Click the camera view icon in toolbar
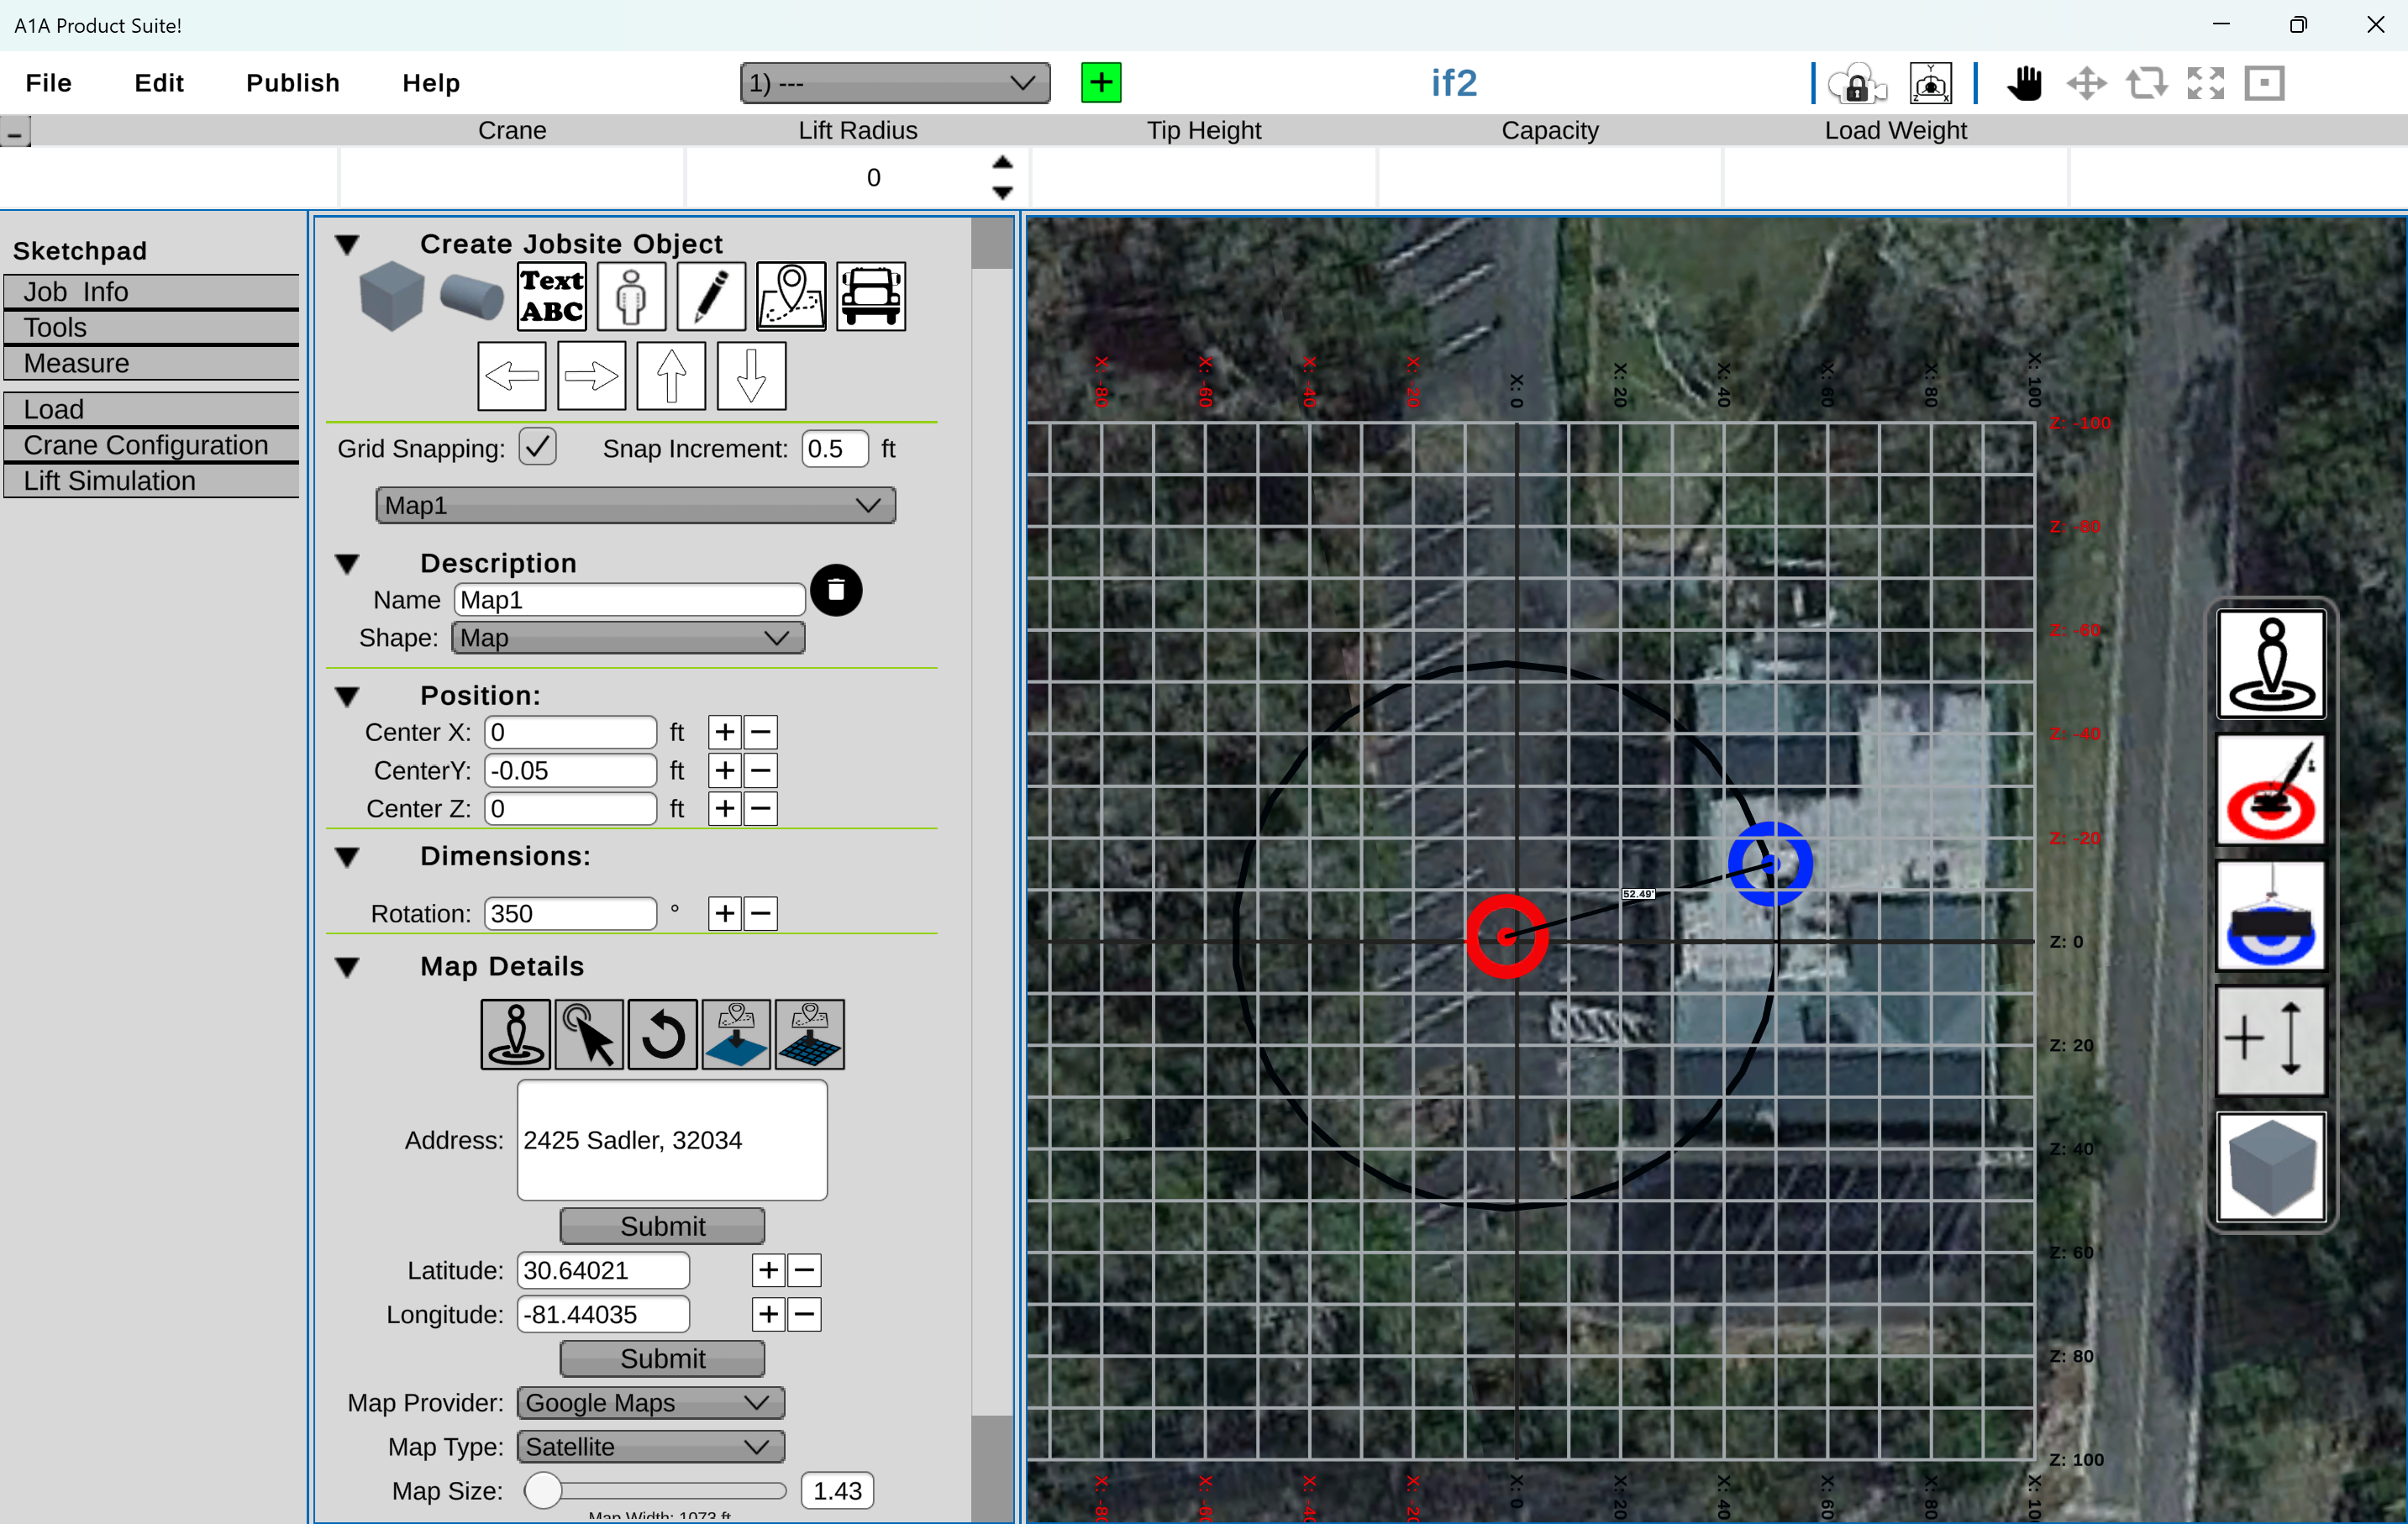Viewport: 2408px width, 1524px height. click(1931, 84)
